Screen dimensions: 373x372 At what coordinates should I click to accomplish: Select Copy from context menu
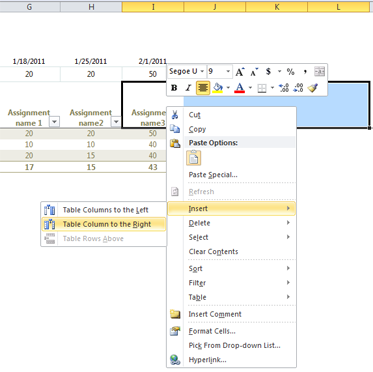pos(231,129)
